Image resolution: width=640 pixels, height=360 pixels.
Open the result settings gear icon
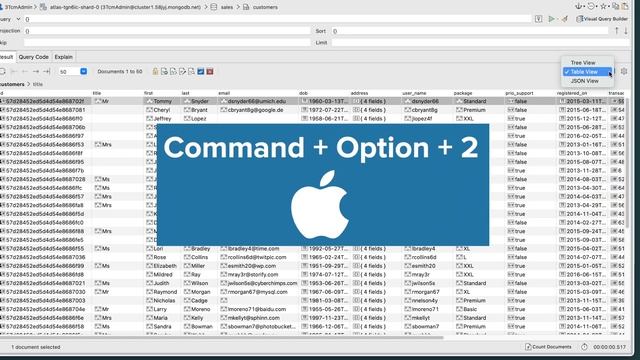pyautogui.click(x=624, y=71)
